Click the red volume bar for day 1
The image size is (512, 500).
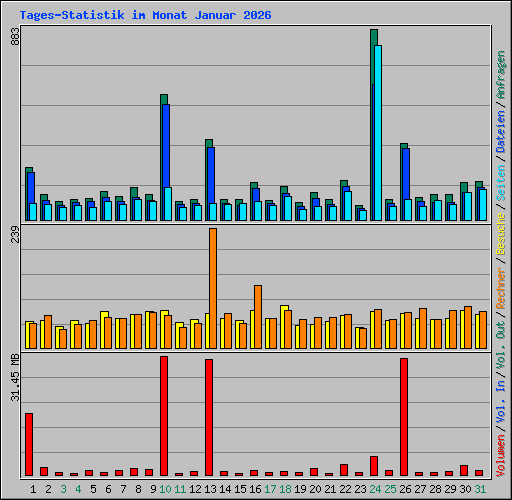tap(29, 444)
